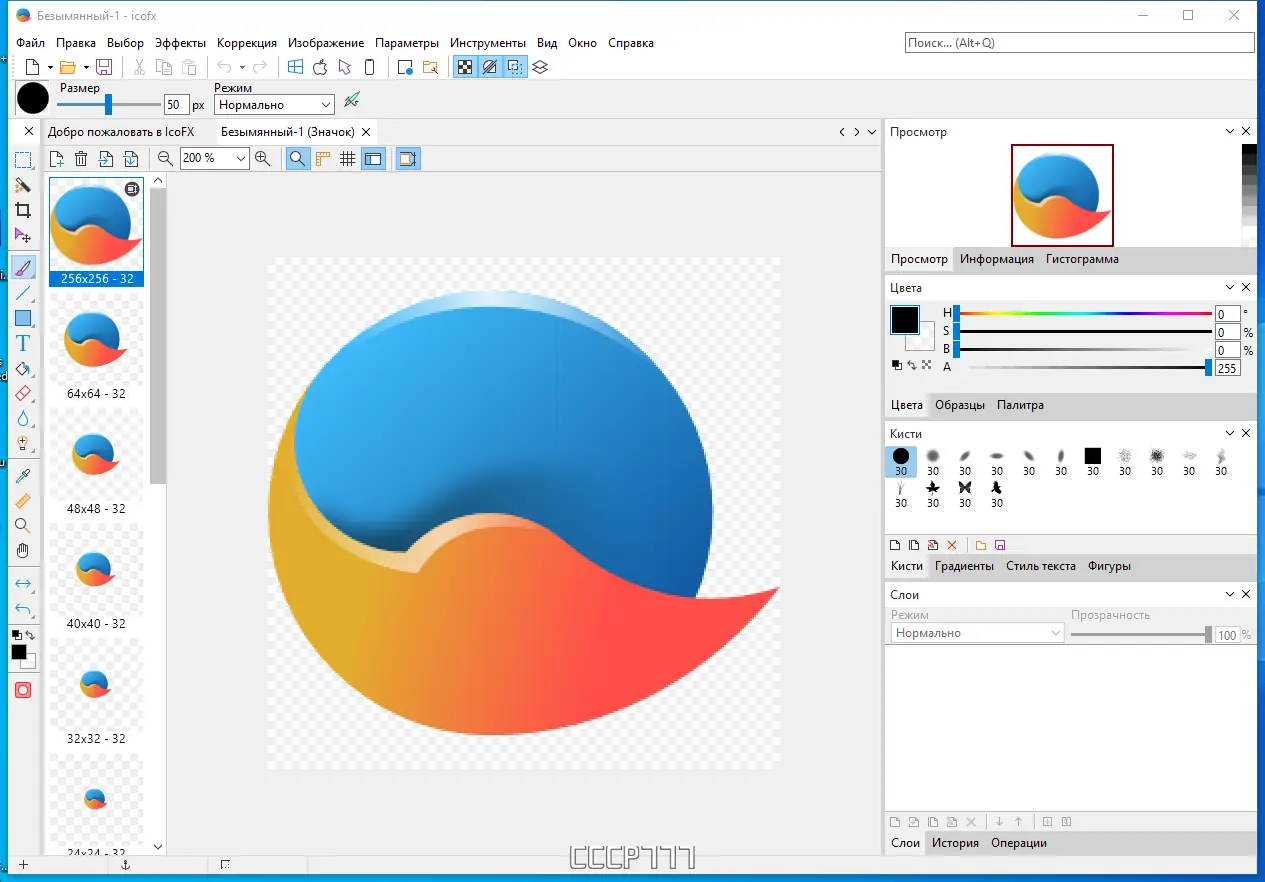1265x882 pixels.
Task: Delete image using the trash icon
Action: click(81, 158)
